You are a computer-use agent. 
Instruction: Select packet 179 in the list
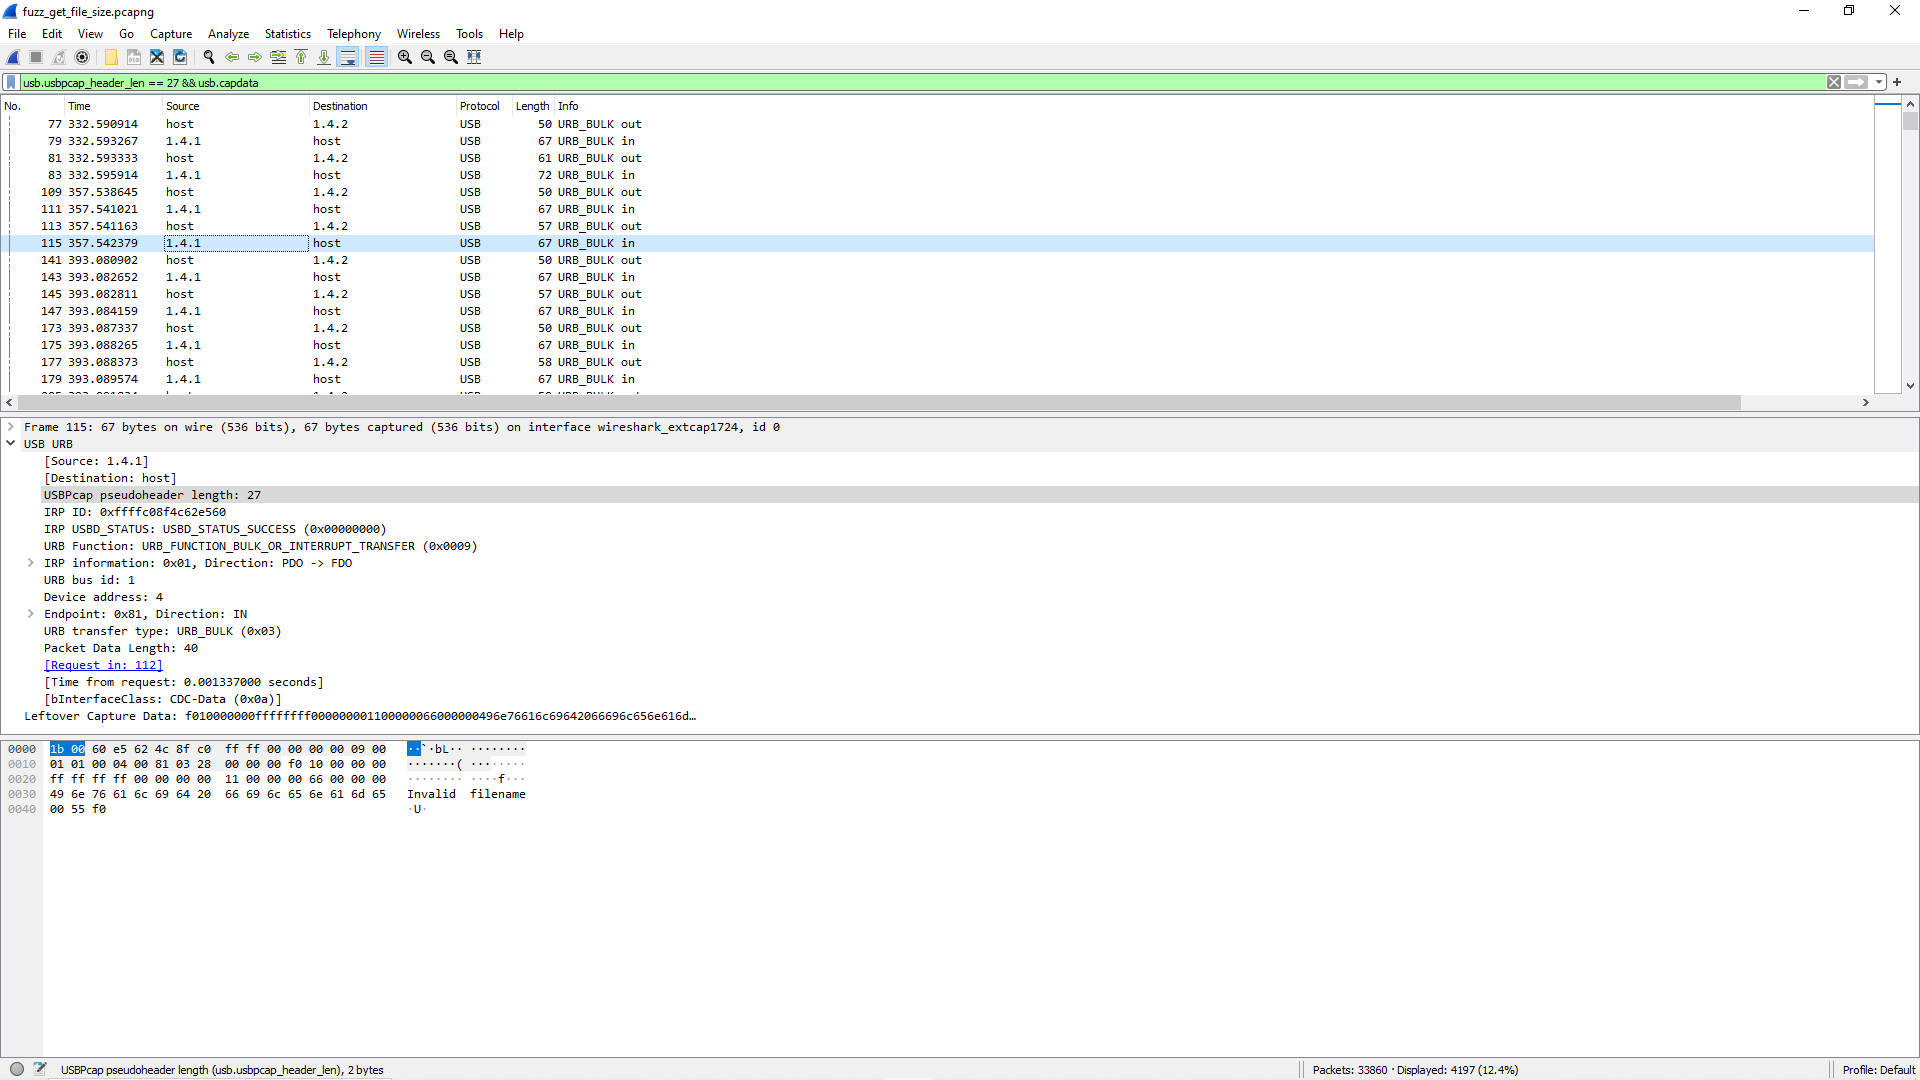click(938, 379)
